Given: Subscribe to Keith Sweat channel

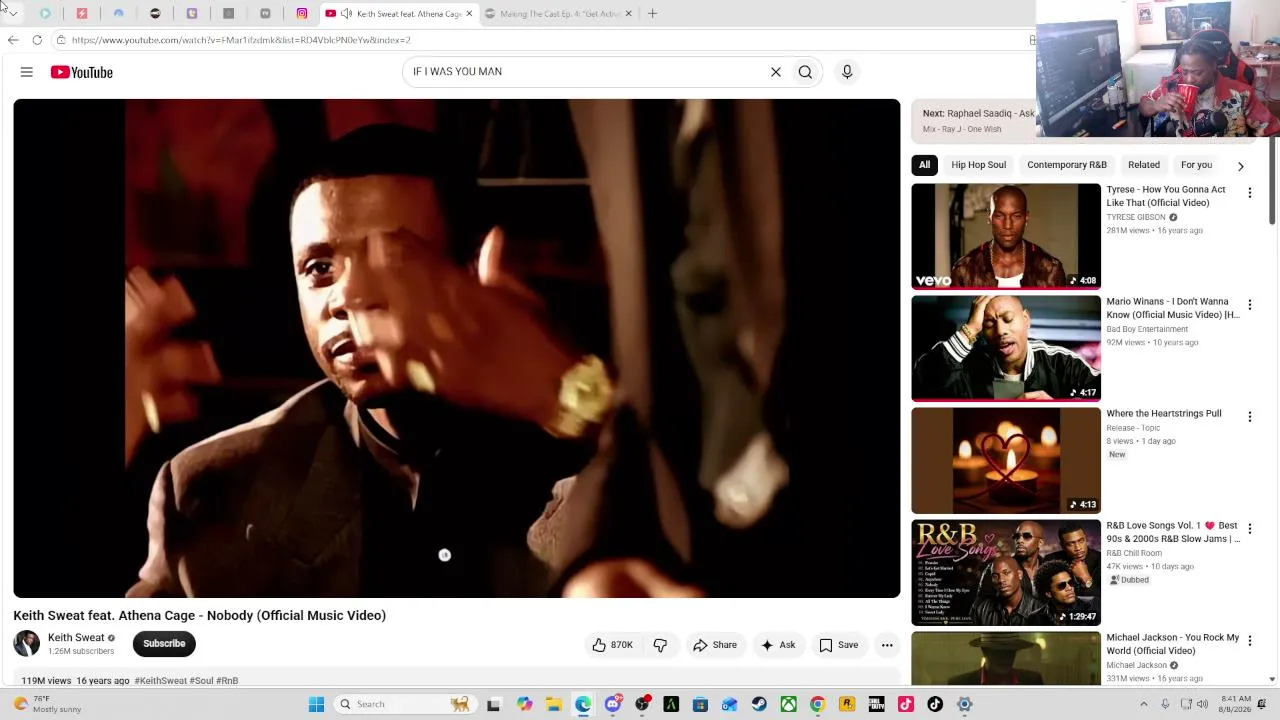Looking at the screenshot, I should point(164,644).
